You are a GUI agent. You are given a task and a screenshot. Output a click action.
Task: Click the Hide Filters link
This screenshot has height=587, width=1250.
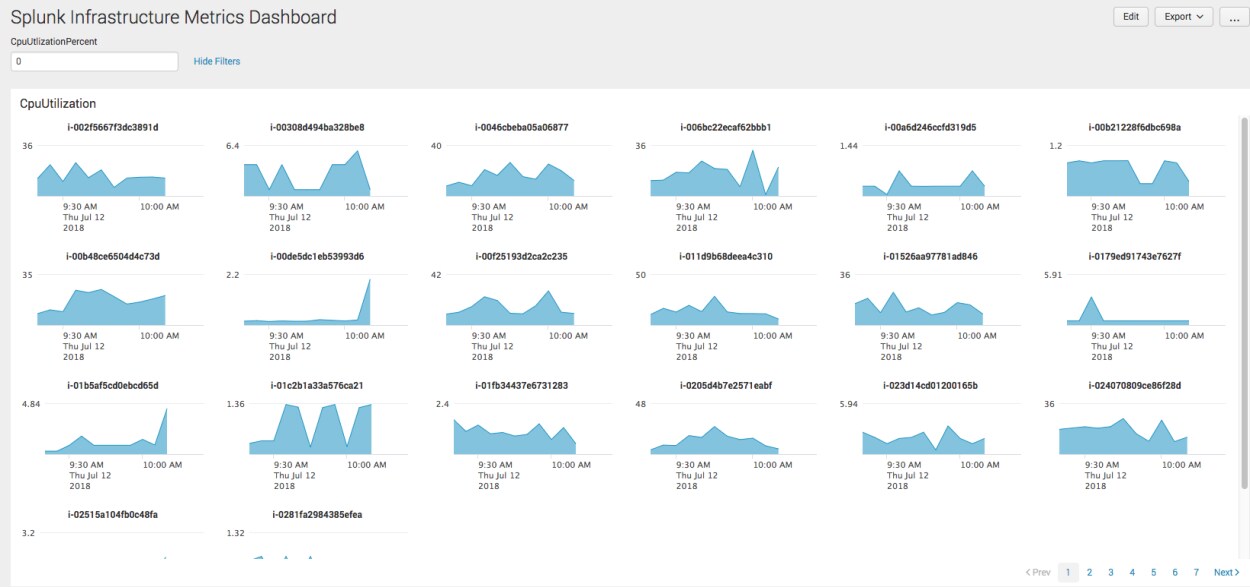[217, 61]
